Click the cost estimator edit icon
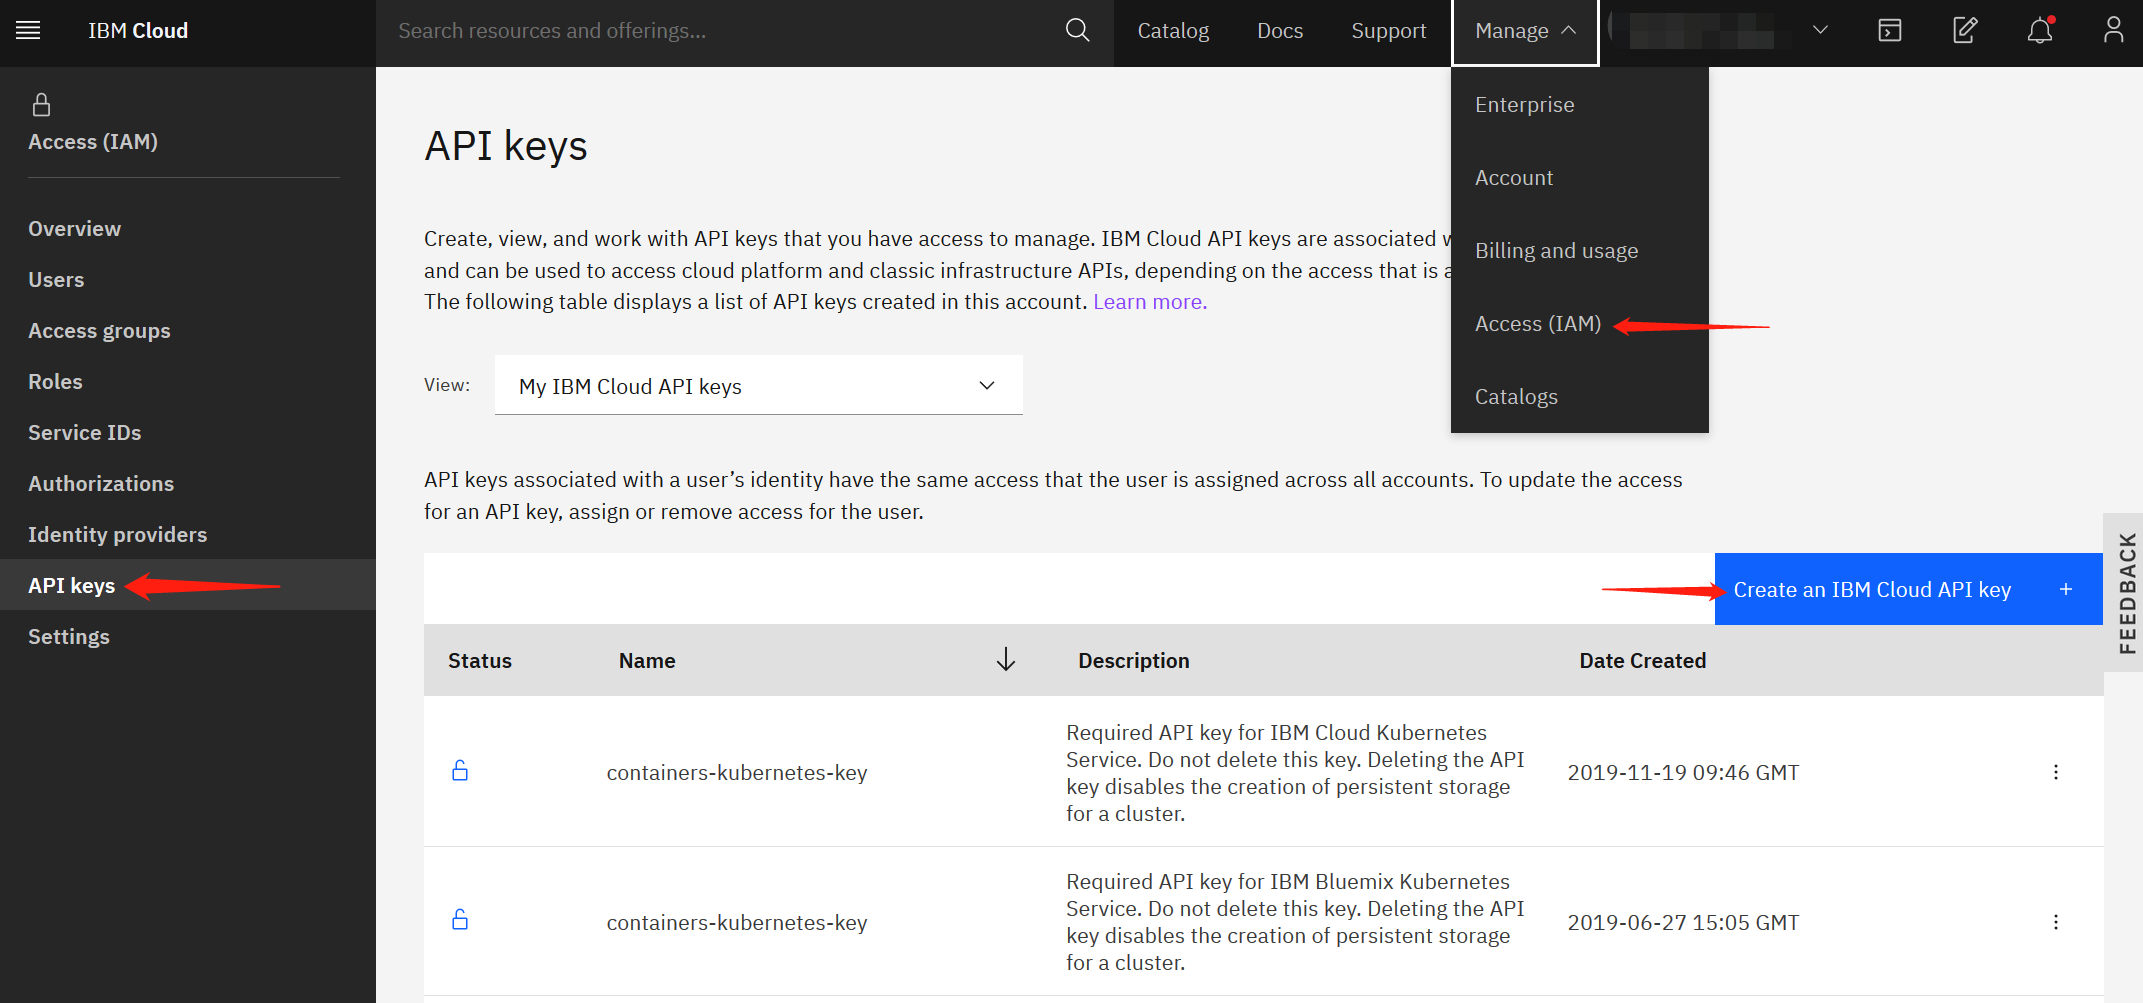The height and width of the screenshot is (1003, 2143). coord(1965,31)
